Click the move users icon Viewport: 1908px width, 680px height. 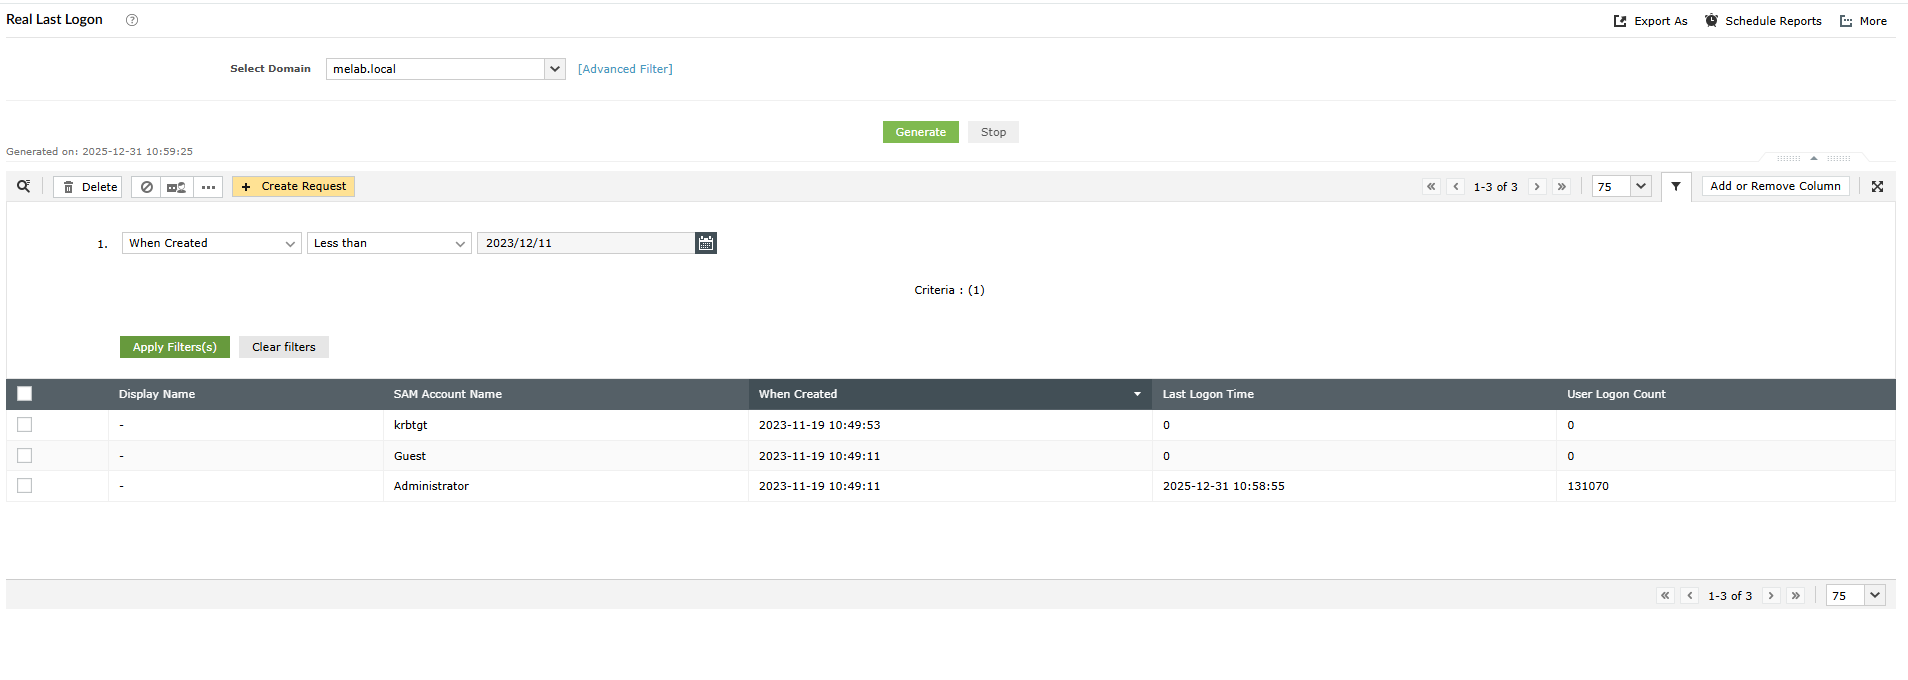tap(176, 187)
